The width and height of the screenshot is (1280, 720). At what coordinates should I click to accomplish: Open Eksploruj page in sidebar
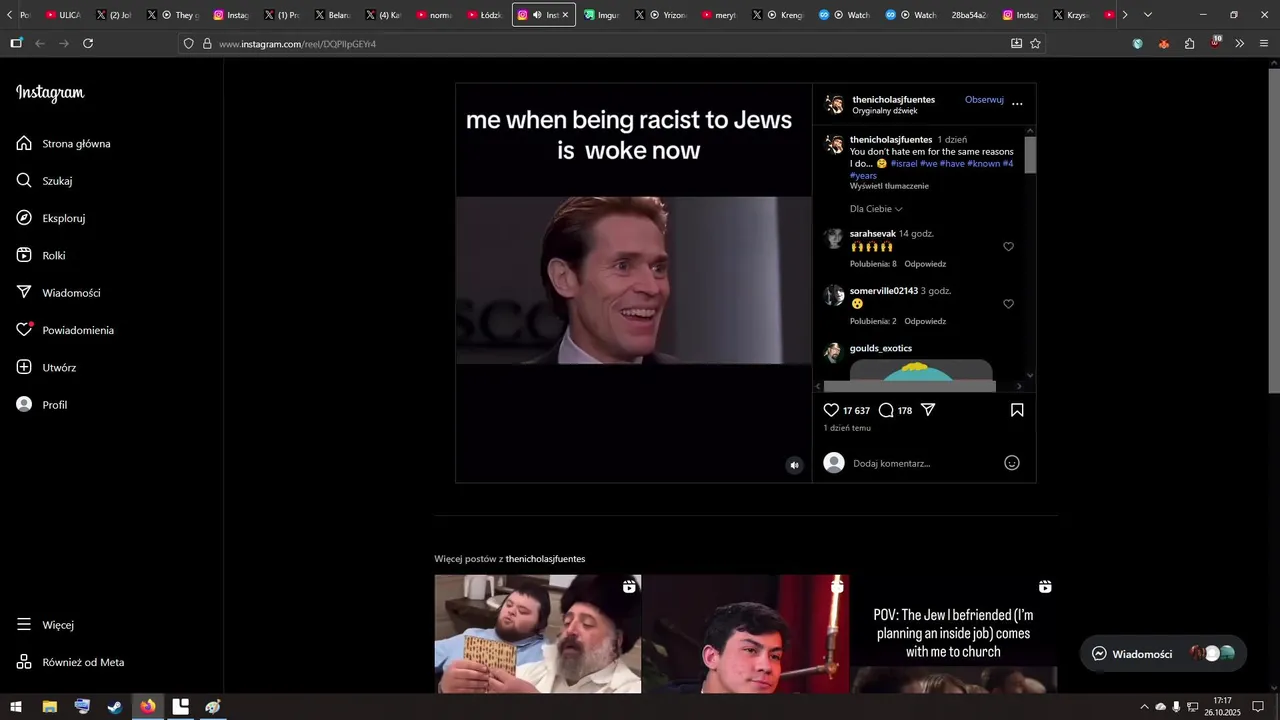[50, 218]
